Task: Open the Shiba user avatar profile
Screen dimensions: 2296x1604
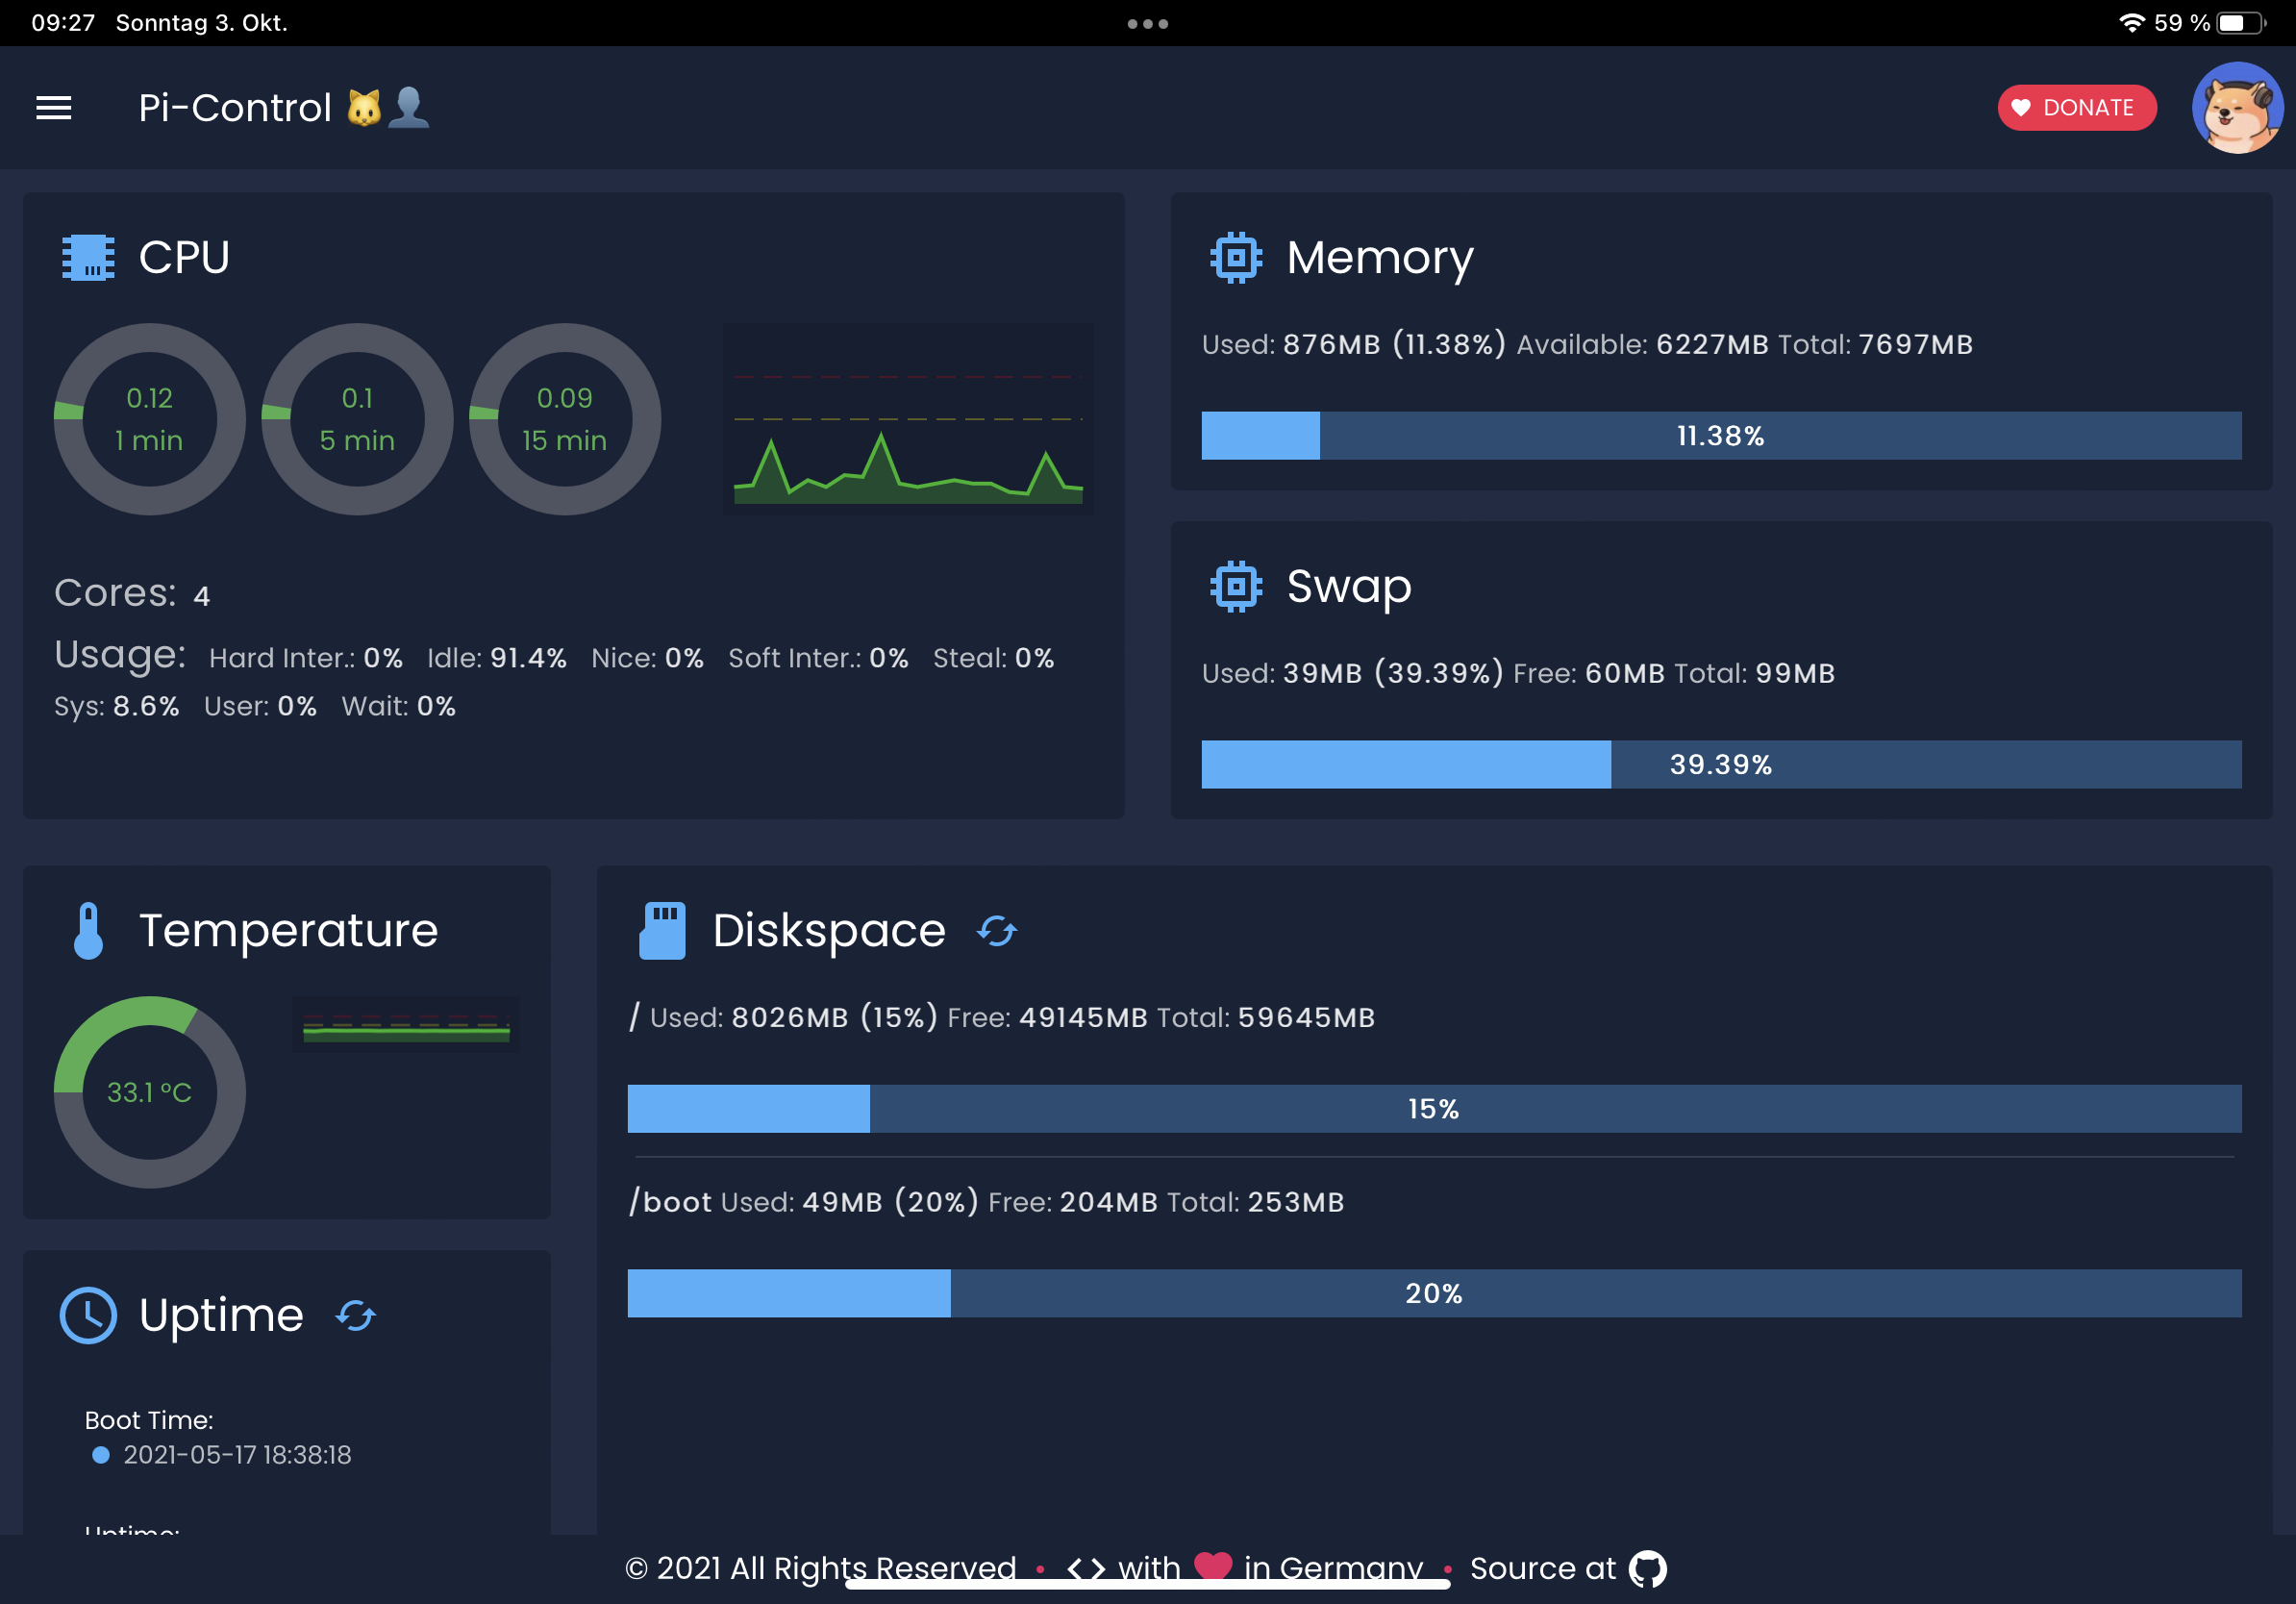Action: click(x=2236, y=108)
